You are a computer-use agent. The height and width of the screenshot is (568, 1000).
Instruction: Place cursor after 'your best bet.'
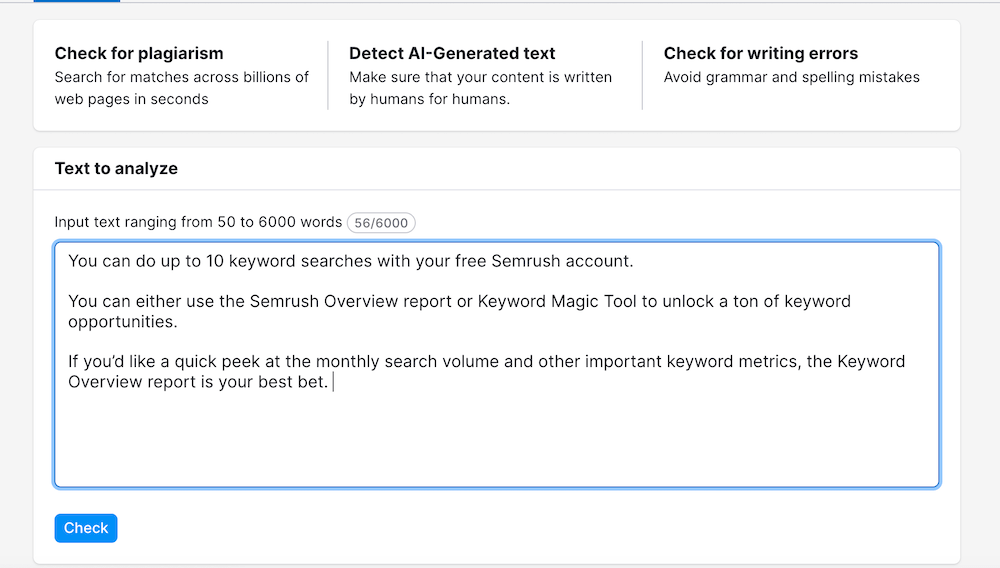pos(332,382)
